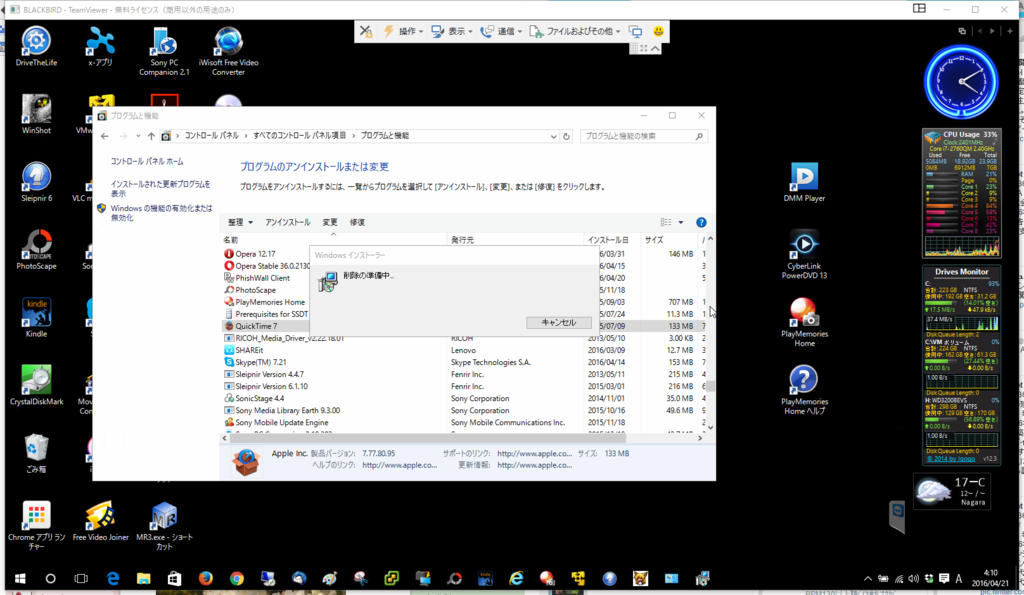Image resolution: width=1024 pixels, height=595 pixels.
Task: Expand the address bar history dropdown
Action: [553, 137]
